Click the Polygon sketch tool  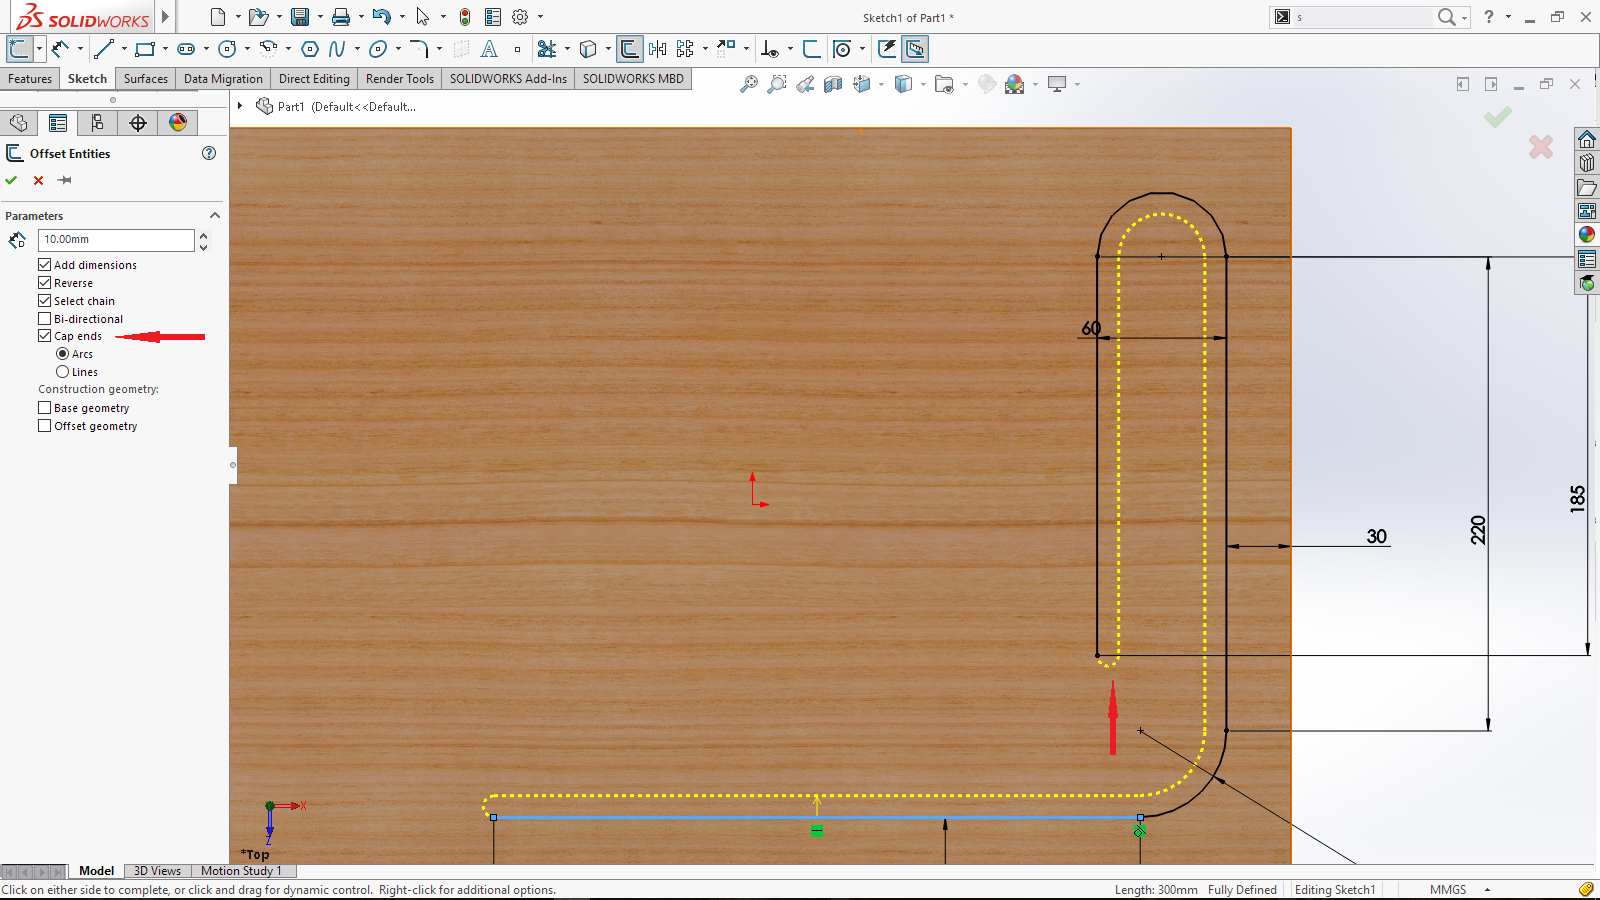click(310, 49)
